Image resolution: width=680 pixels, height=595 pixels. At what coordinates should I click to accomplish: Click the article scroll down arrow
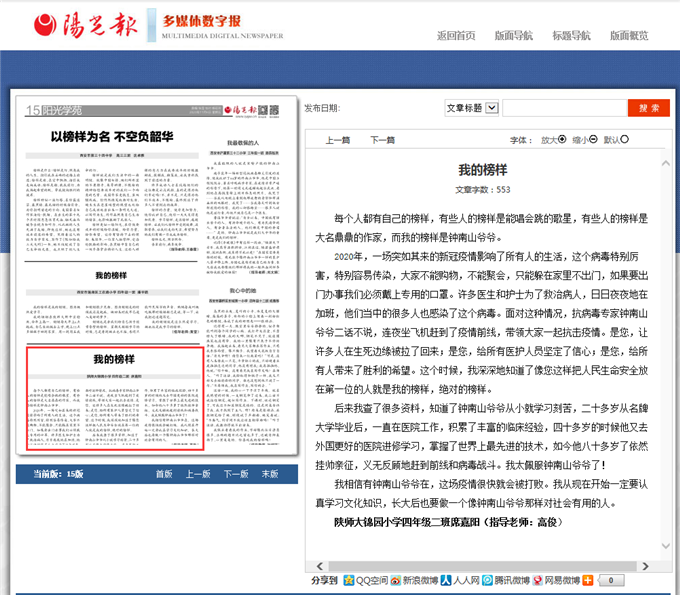666,546
